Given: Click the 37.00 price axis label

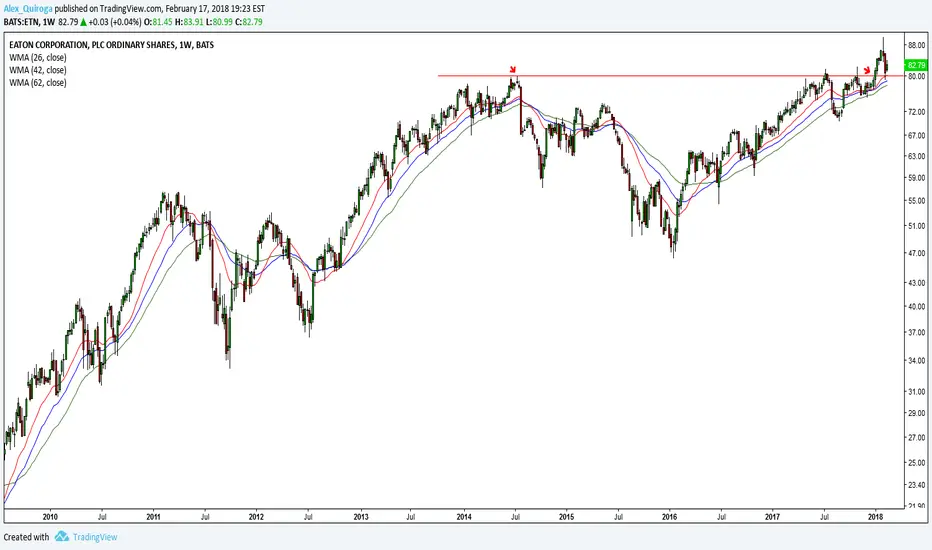Looking at the screenshot, I should (916, 332).
